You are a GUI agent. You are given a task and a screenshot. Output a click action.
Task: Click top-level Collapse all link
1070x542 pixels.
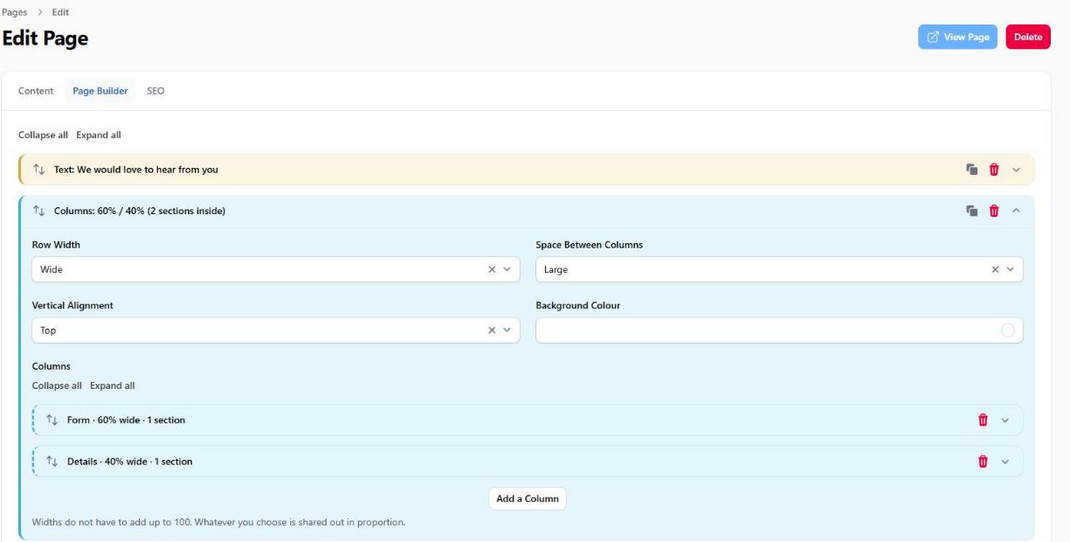coord(43,135)
